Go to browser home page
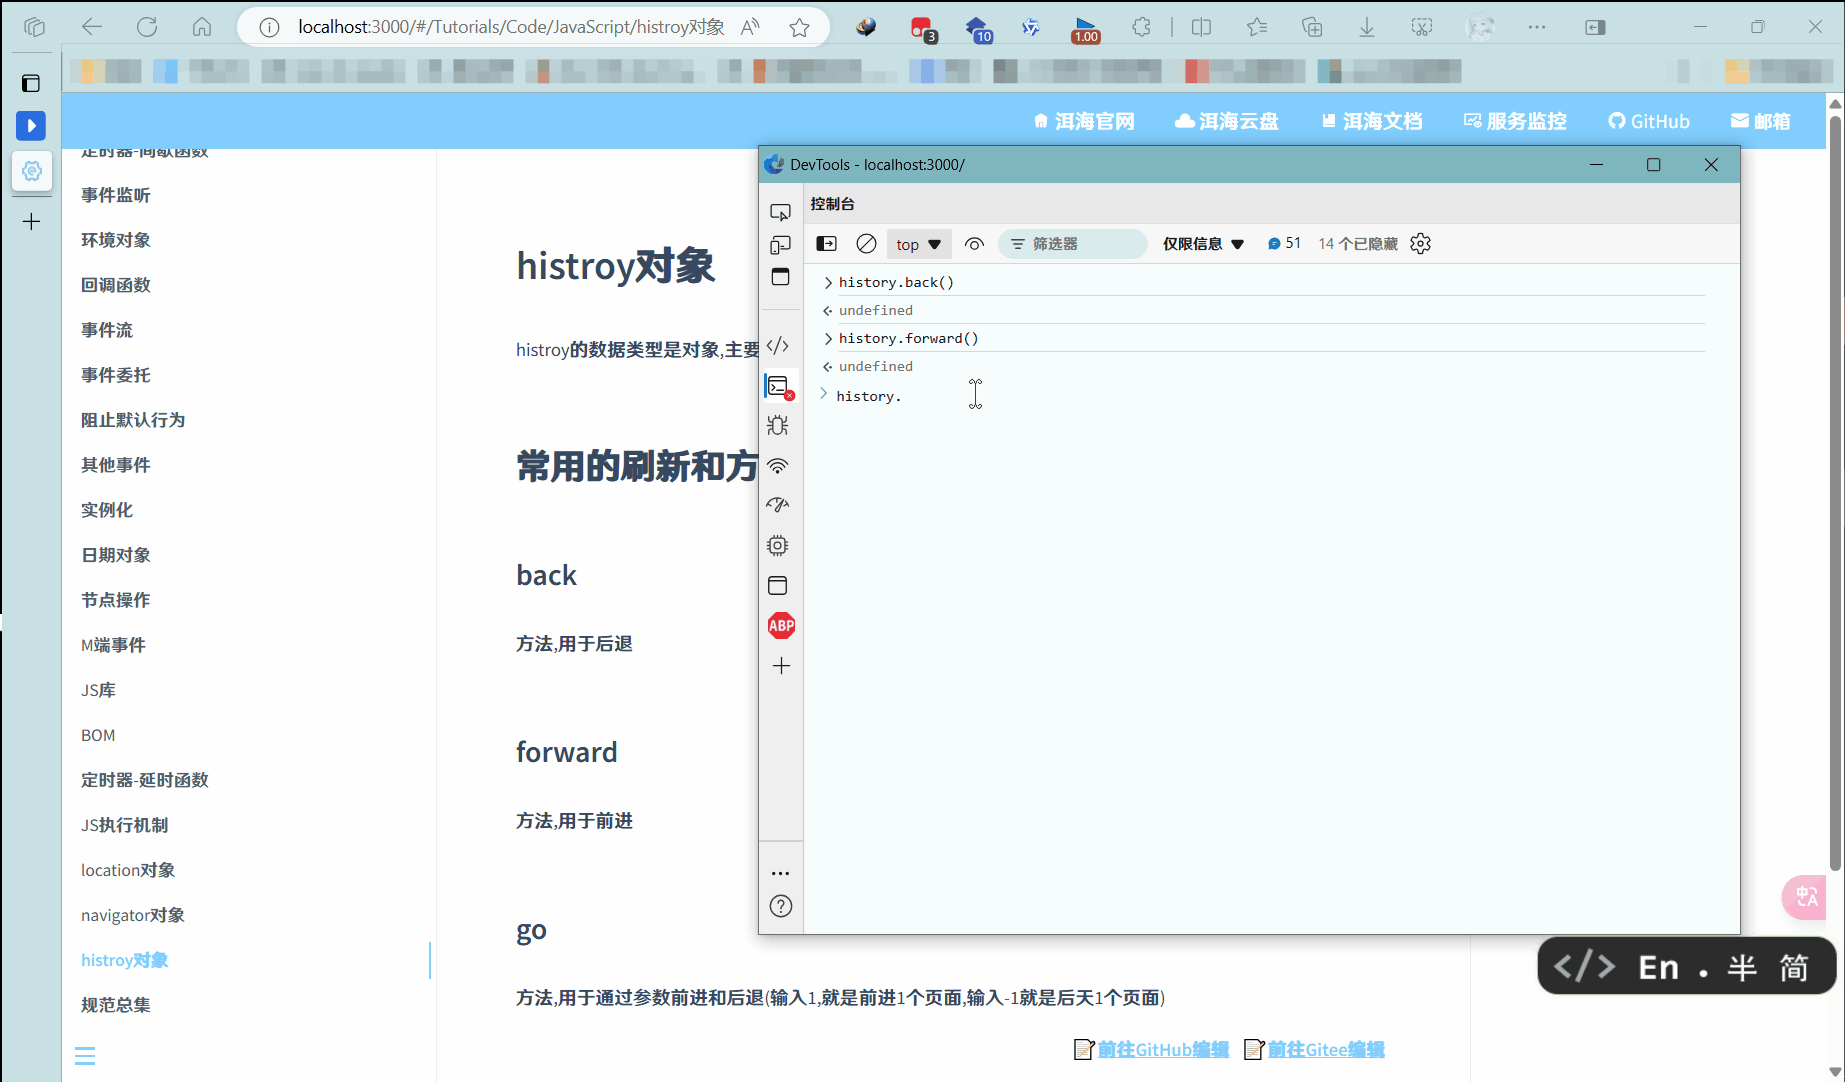Viewport: 1845px width, 1082px height. [x=202, y=27]
